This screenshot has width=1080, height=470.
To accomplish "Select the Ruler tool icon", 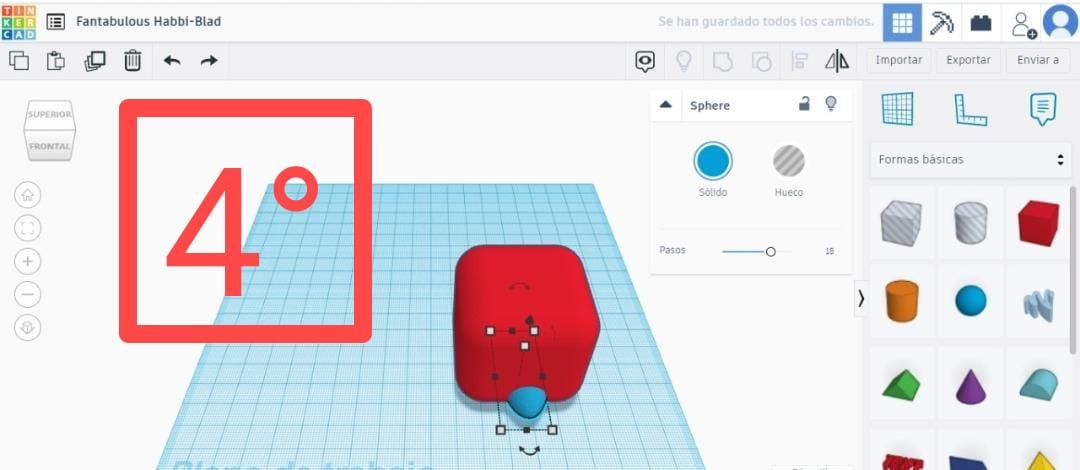I will click(x=970, y=110).
